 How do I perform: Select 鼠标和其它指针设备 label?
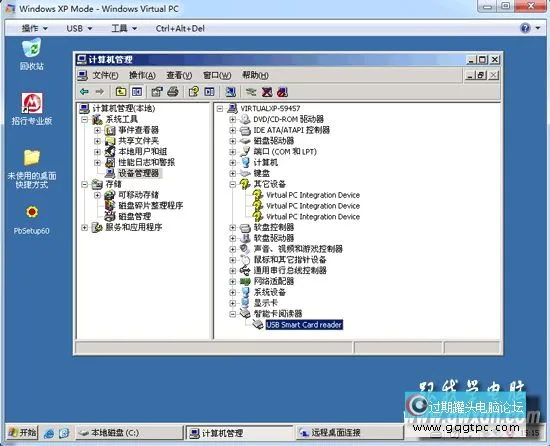(x=290, y=260)
